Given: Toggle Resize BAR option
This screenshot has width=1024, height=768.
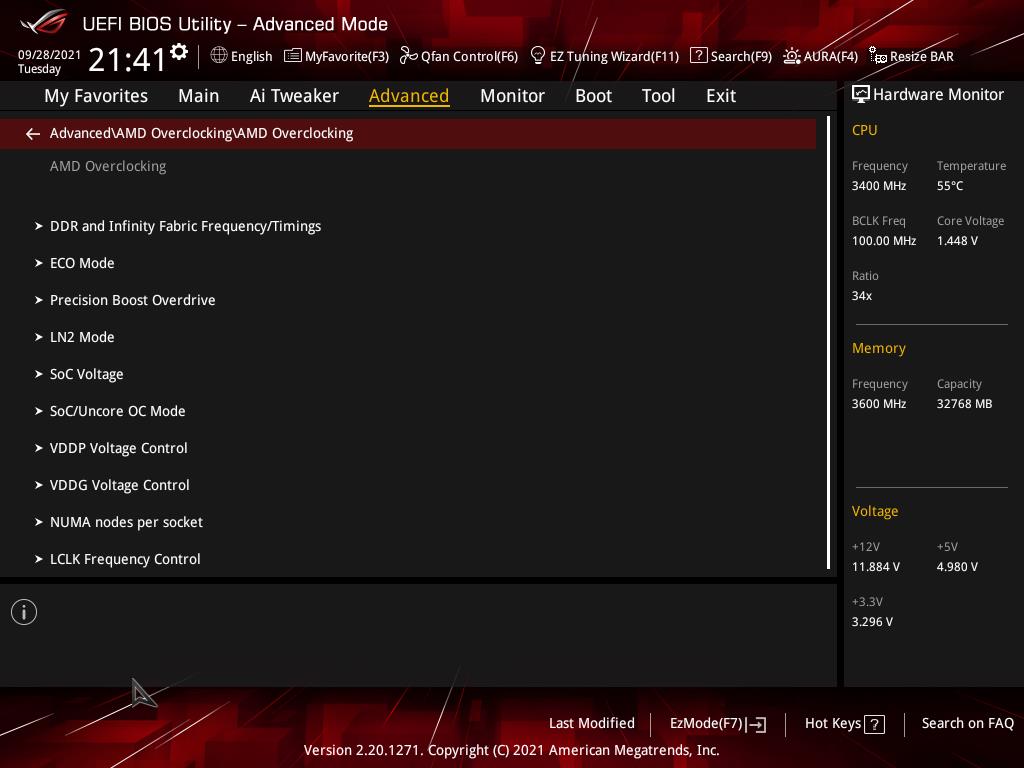Looking at the screenshot, I should point(911,56).
